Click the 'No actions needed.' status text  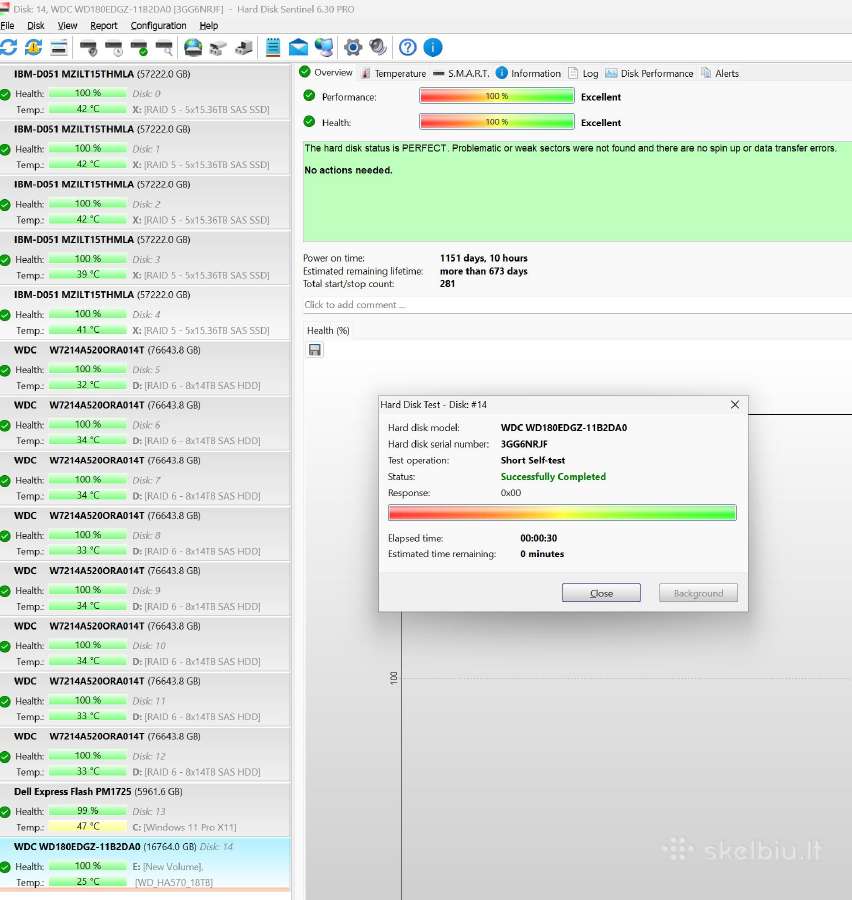[x=348, y=170]
